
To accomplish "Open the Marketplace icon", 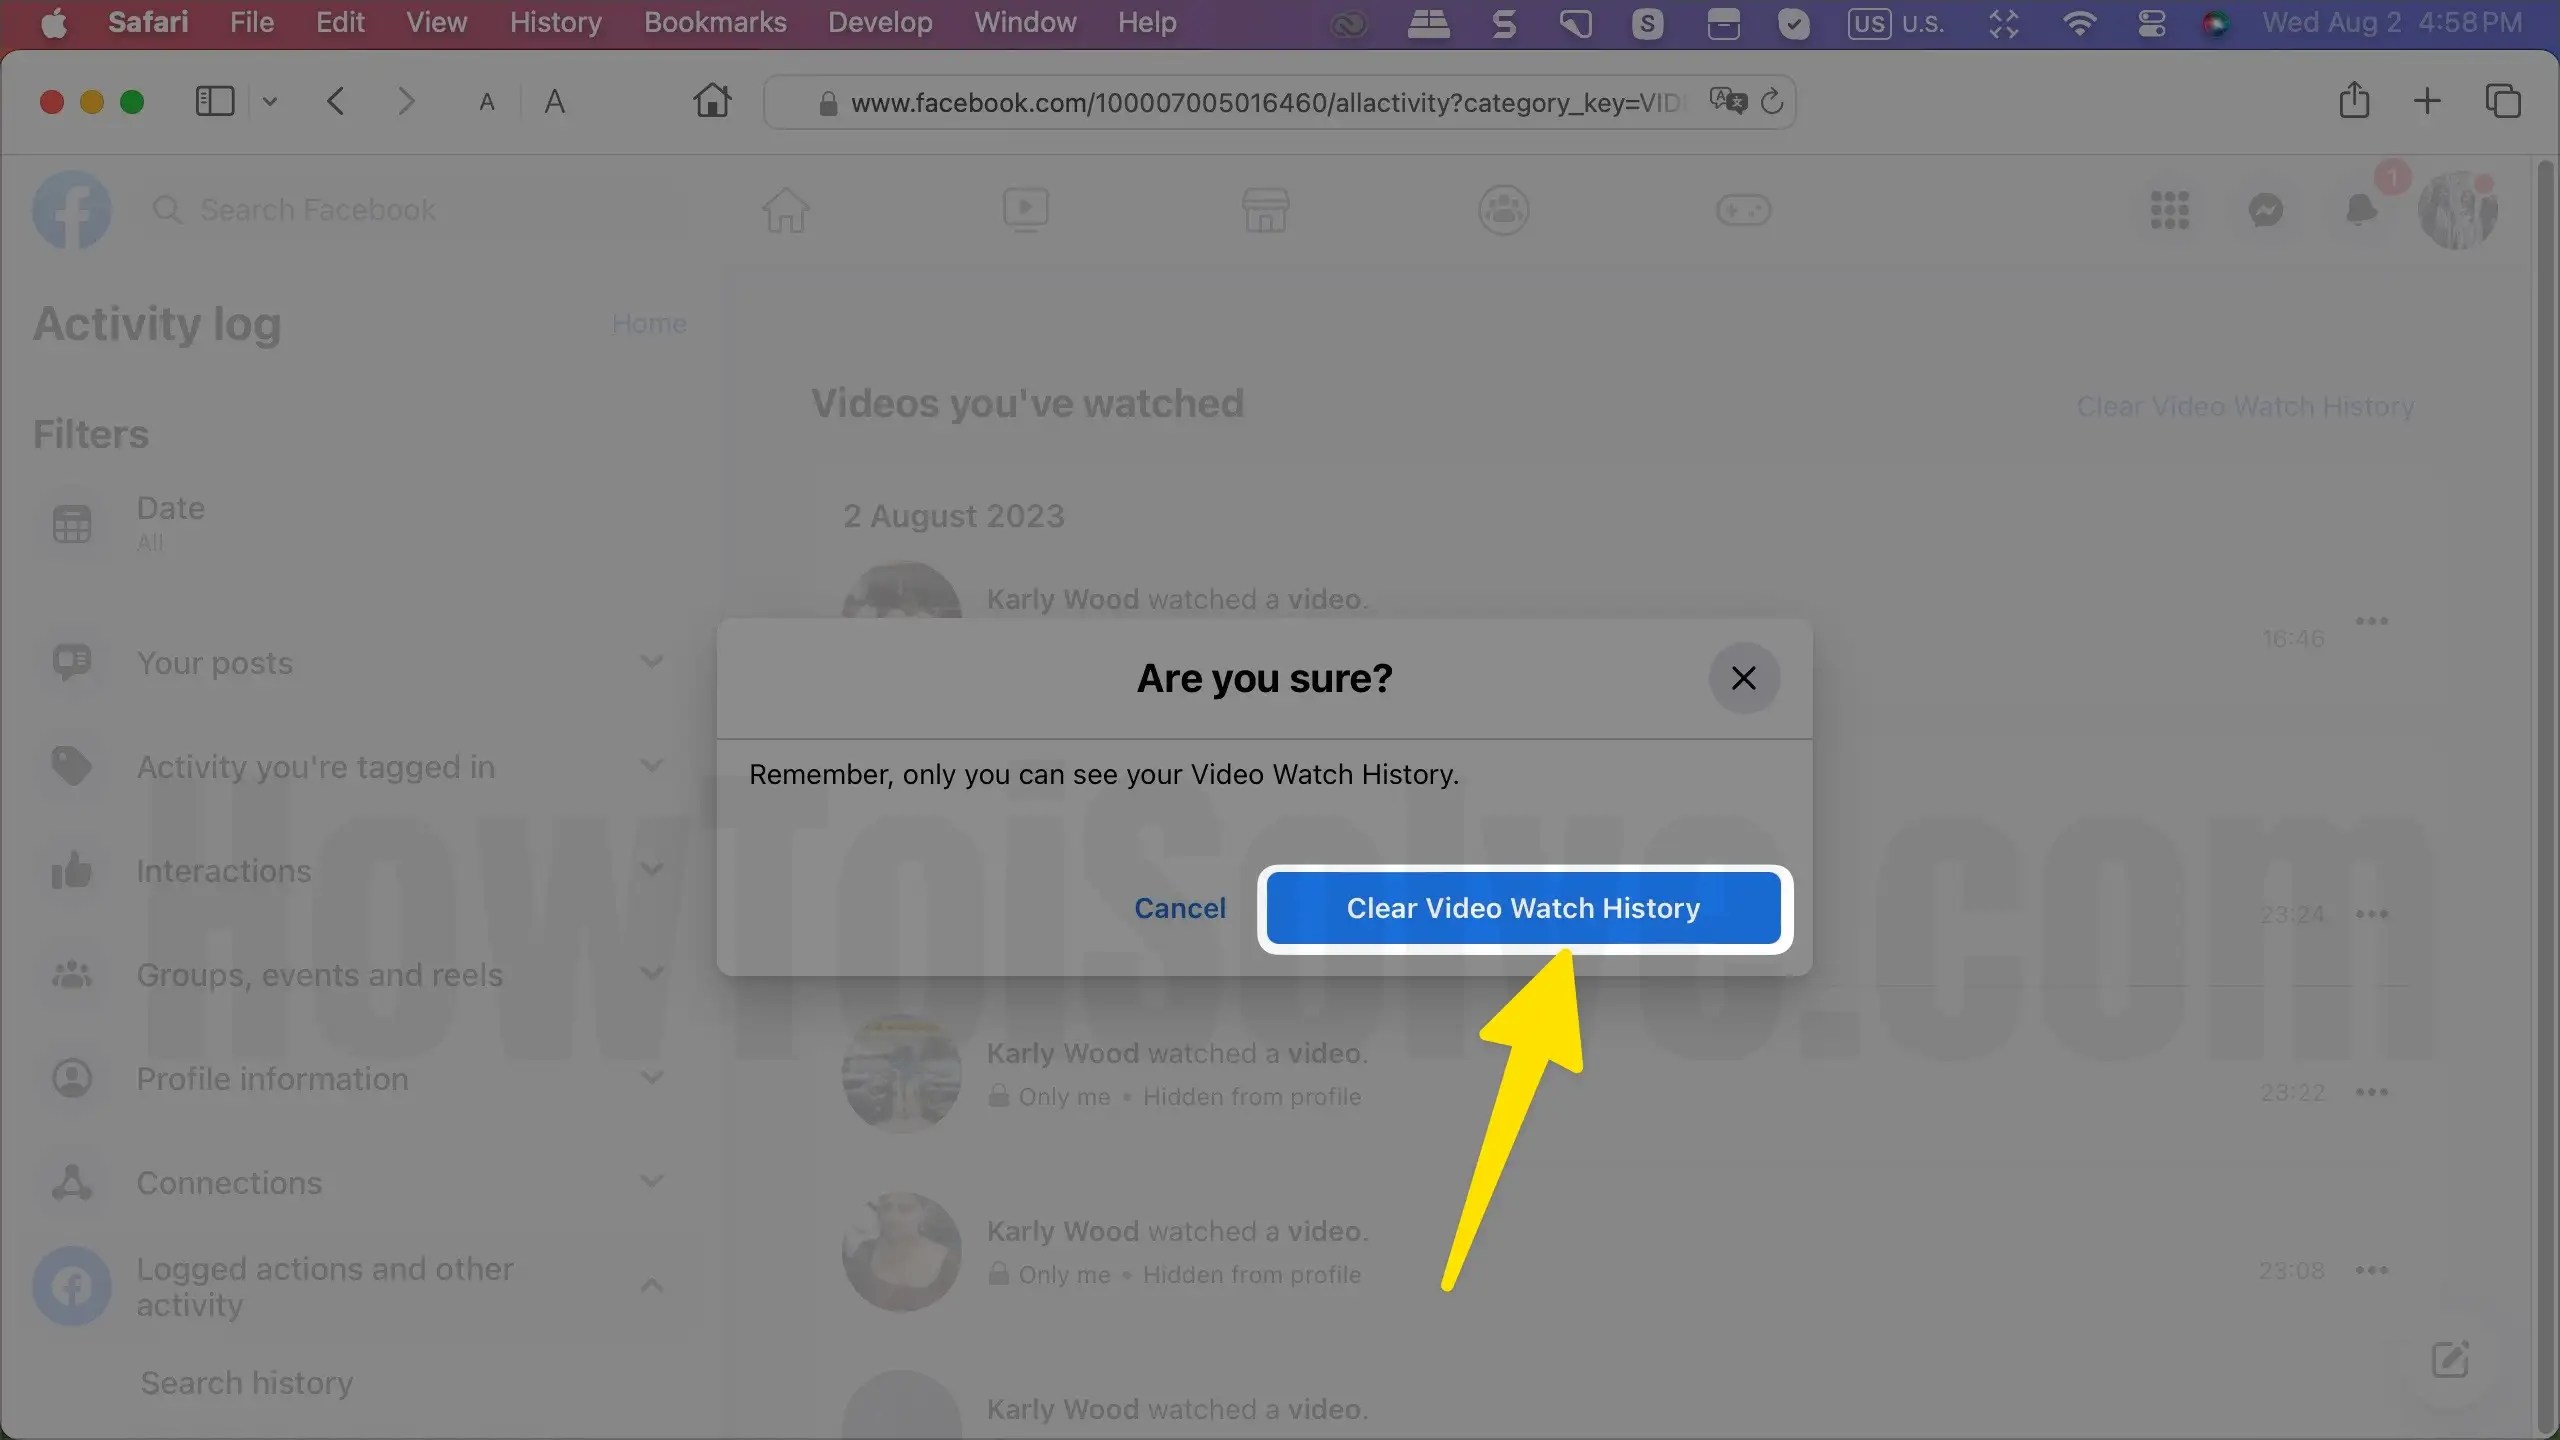I will click(x=1264, y=210).
